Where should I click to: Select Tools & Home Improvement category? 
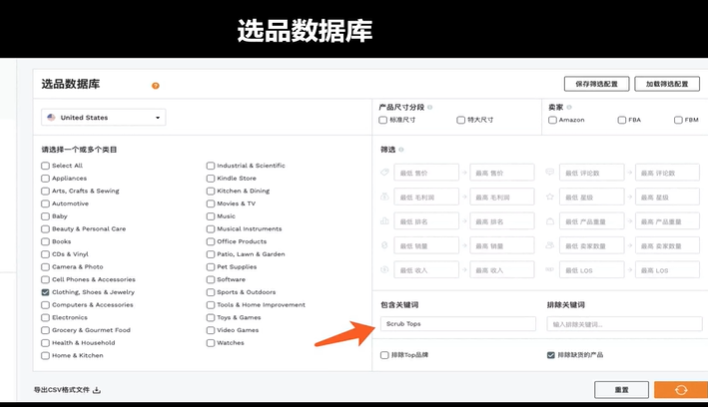(x=210, y=305)
